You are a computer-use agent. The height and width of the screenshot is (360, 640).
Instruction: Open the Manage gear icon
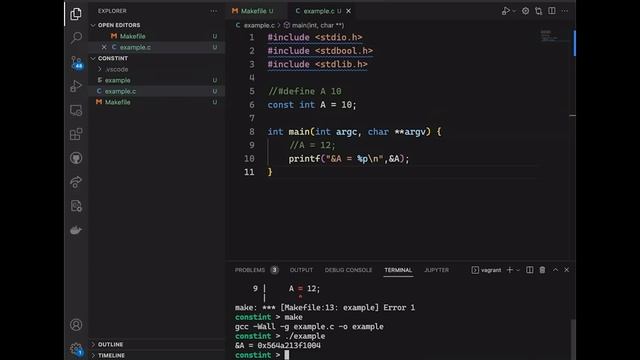point(76,349)
